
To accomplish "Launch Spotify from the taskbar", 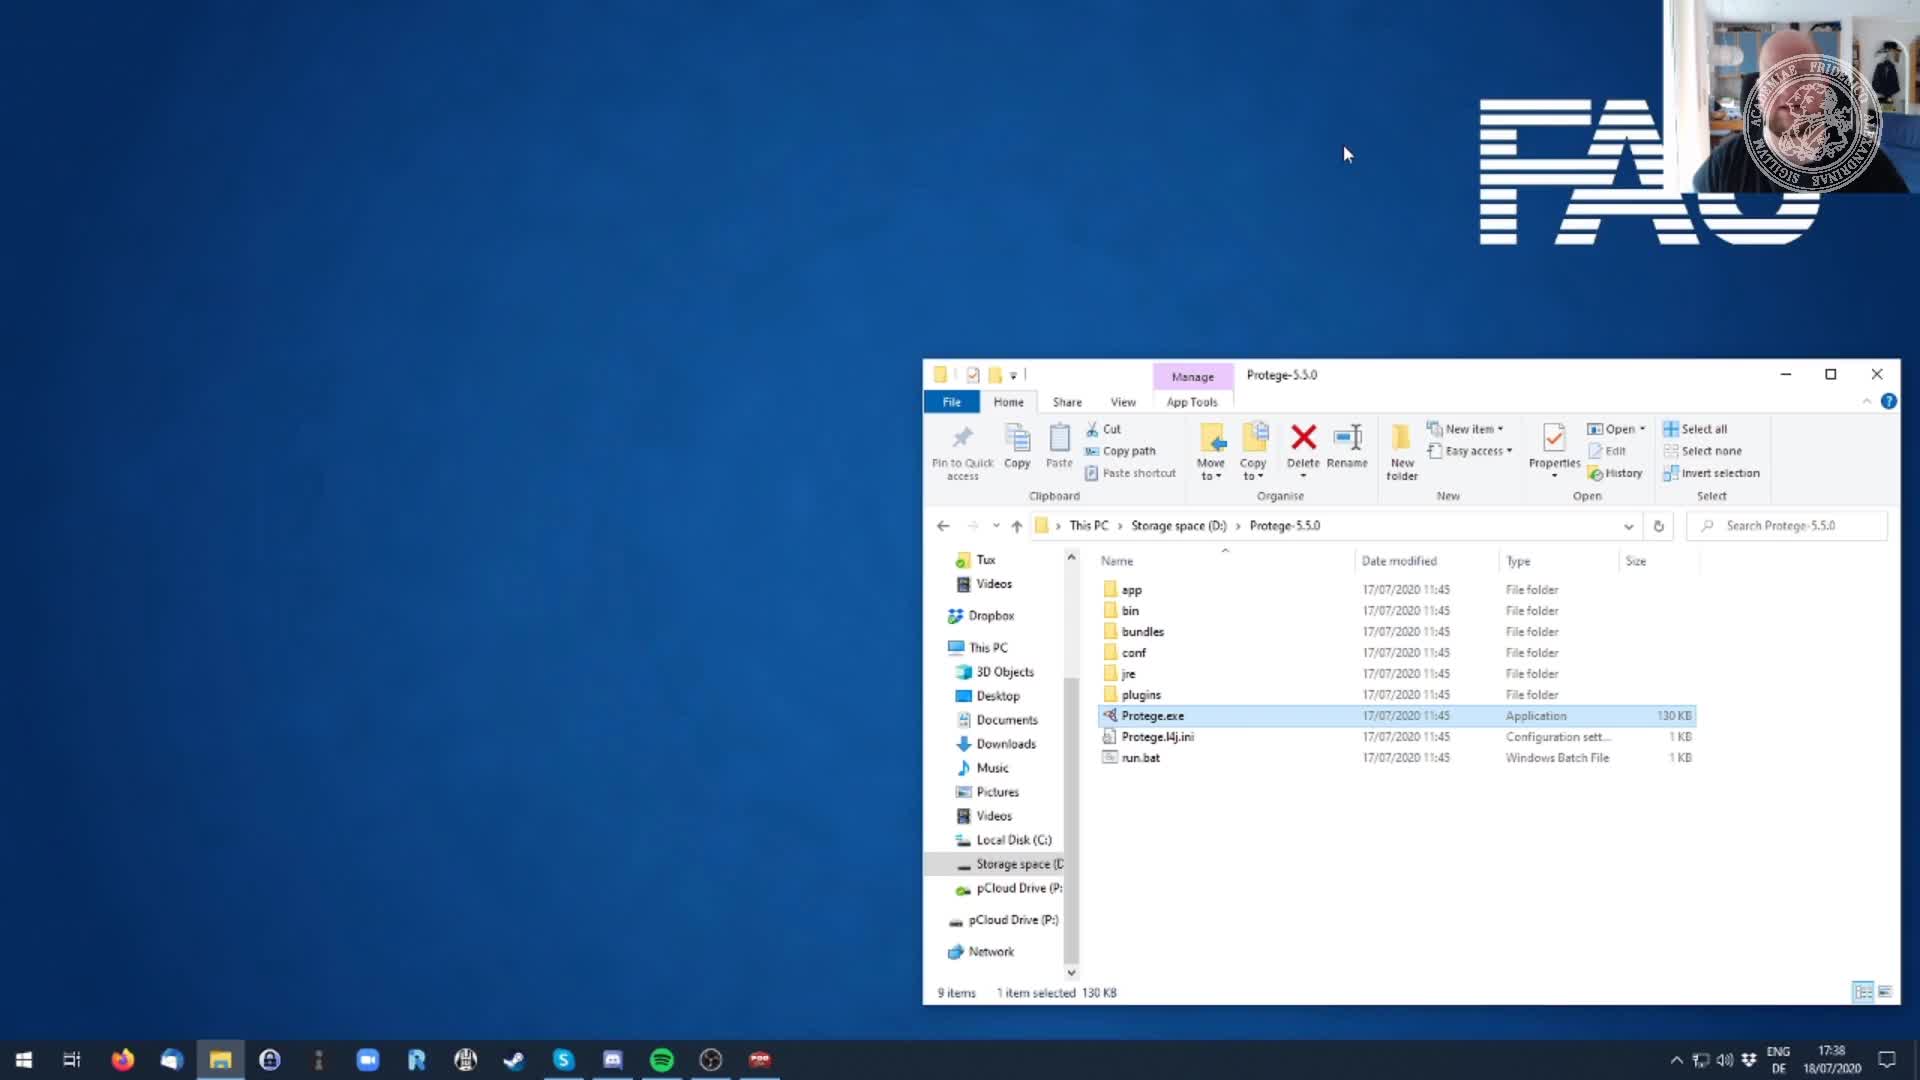I will [x=662, y=1059].
